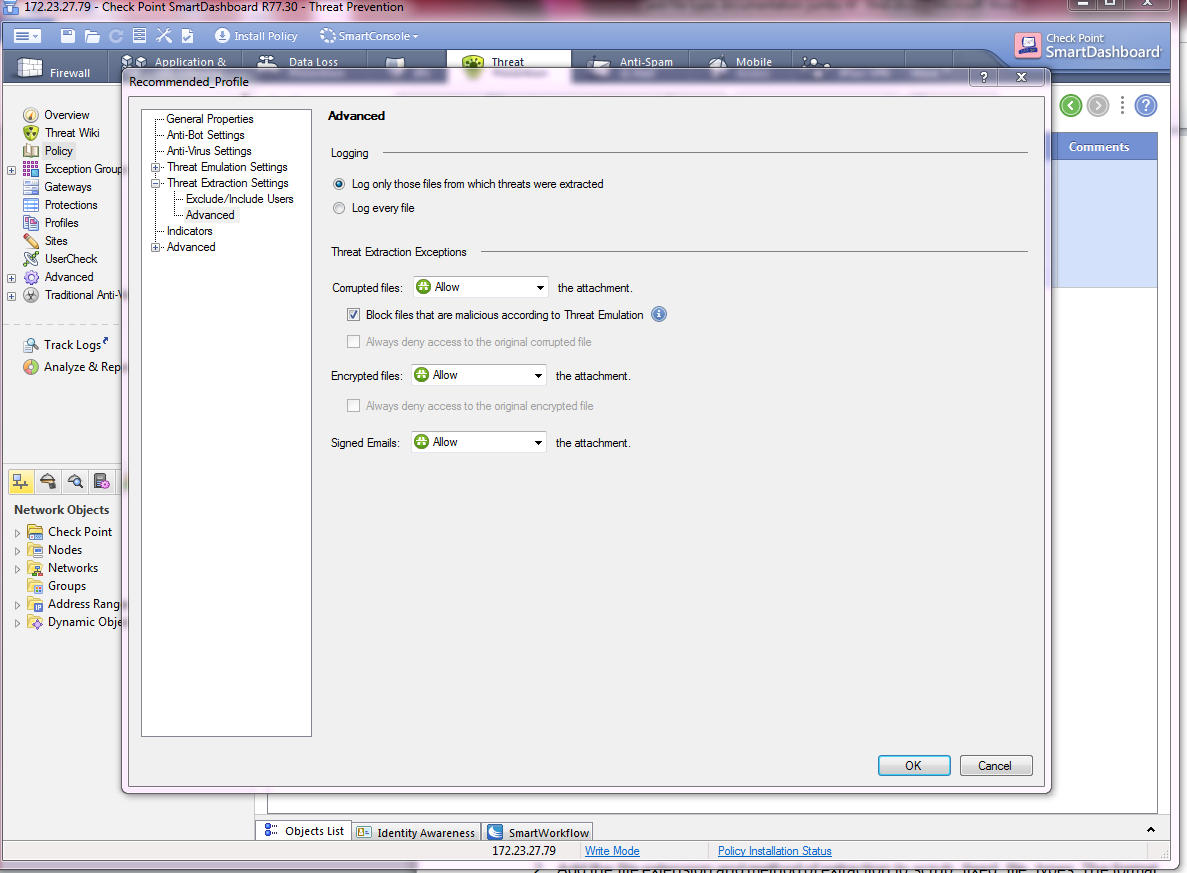
Task: Uncheck 'Block files that are malicious' checkbox
Action: pos(354,315)
